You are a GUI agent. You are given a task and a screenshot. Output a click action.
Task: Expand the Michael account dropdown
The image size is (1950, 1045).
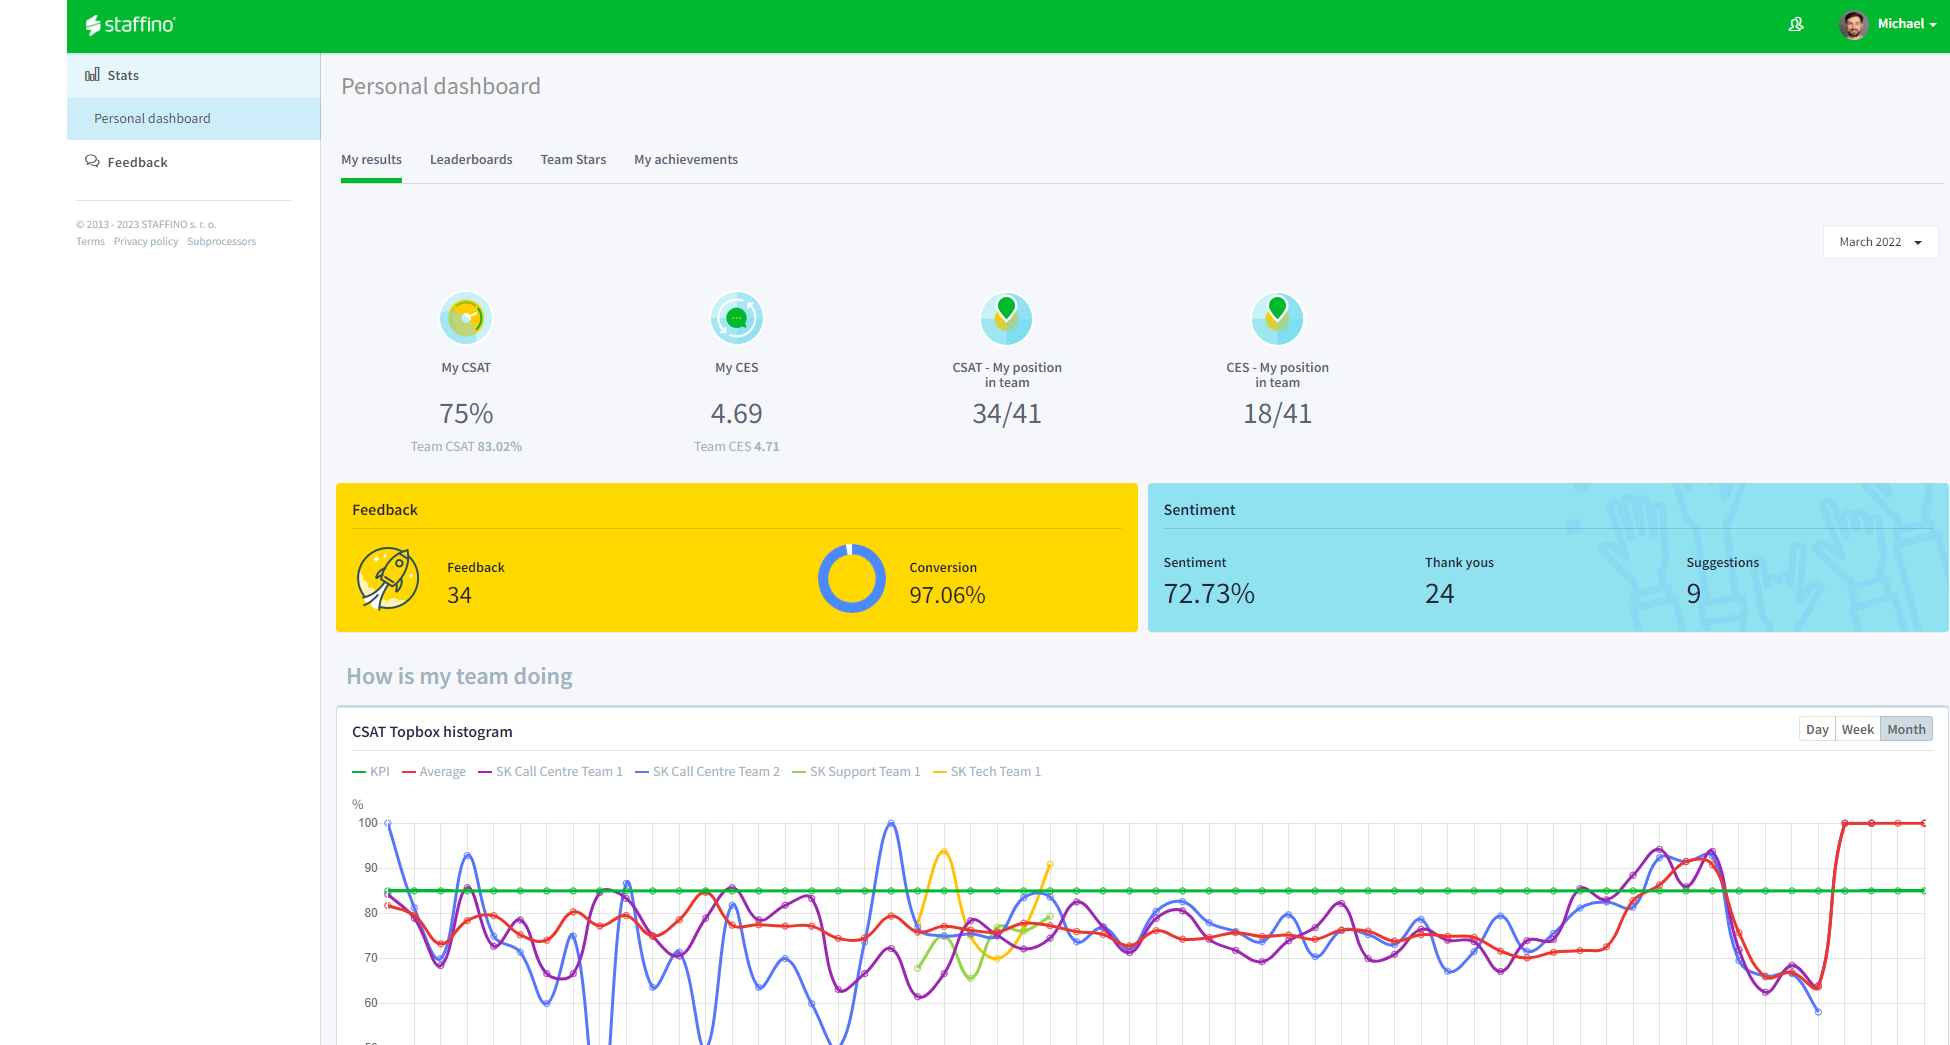tap(1906, 24)
